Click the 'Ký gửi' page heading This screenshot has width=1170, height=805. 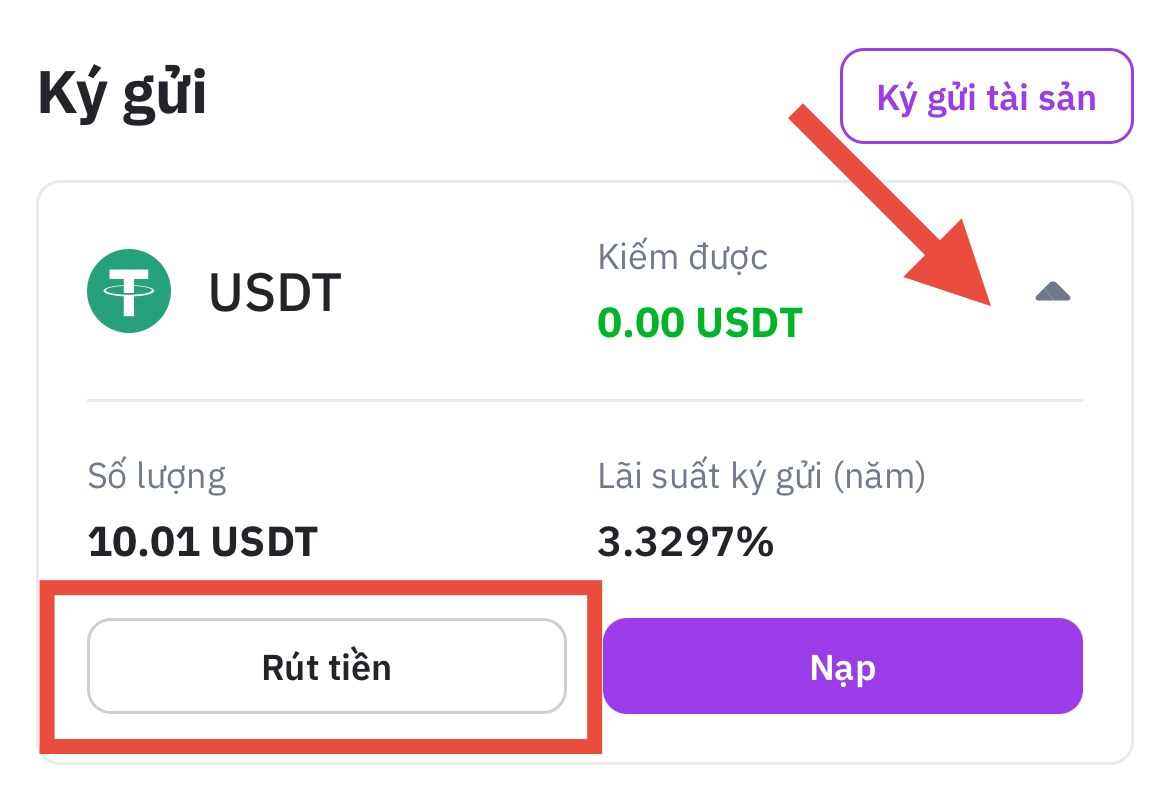coord(122,95)
